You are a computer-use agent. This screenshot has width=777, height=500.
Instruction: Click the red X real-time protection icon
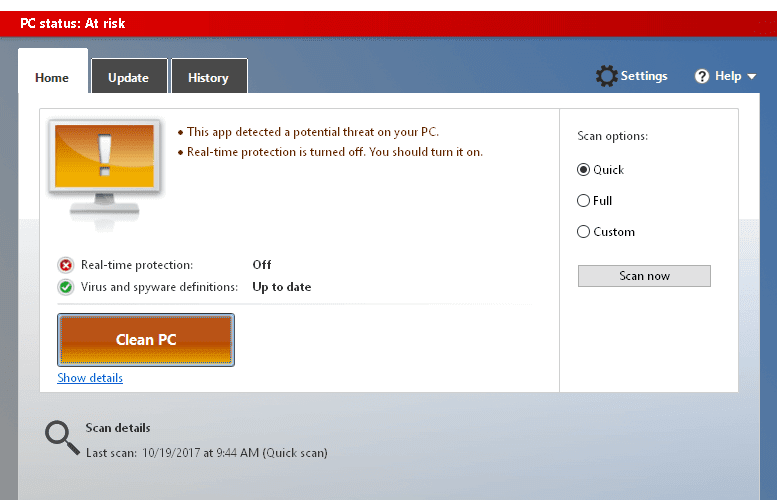tap(65, 265)
